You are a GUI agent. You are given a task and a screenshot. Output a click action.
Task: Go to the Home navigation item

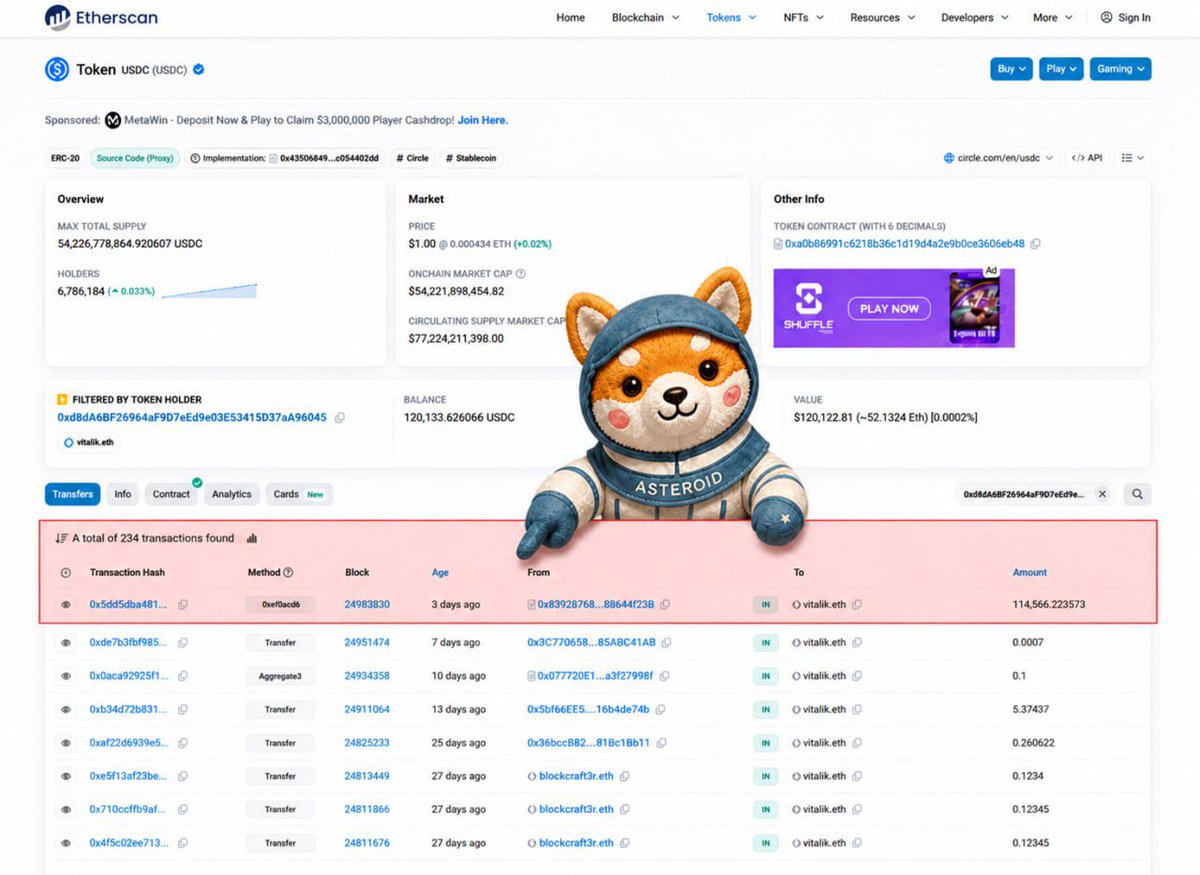(570, 17)
